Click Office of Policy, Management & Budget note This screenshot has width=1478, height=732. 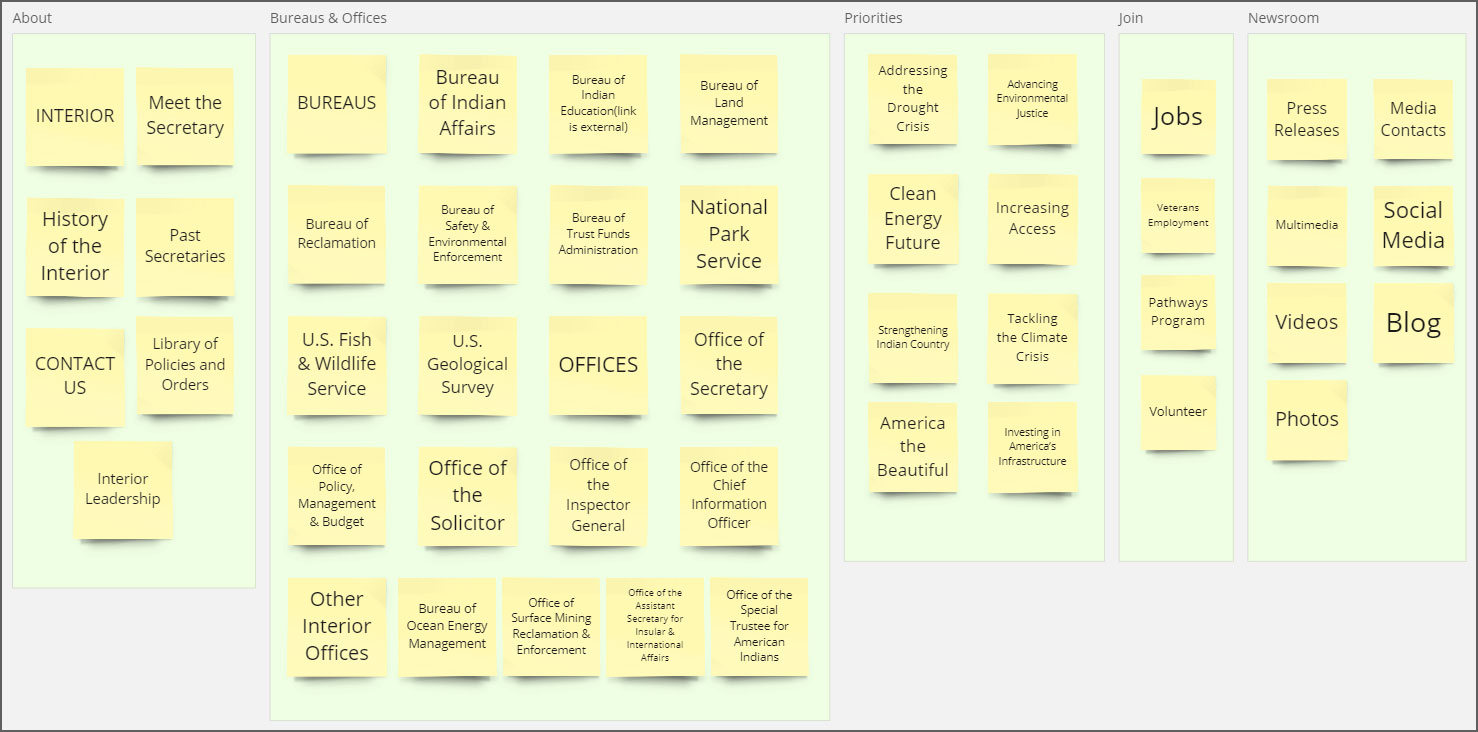[x=337, y=496]
